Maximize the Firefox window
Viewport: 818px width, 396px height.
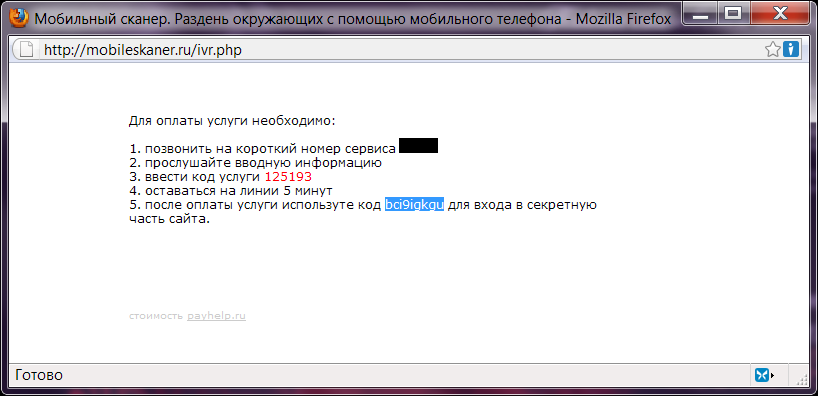pyautogui.click(x=733, y=15)
